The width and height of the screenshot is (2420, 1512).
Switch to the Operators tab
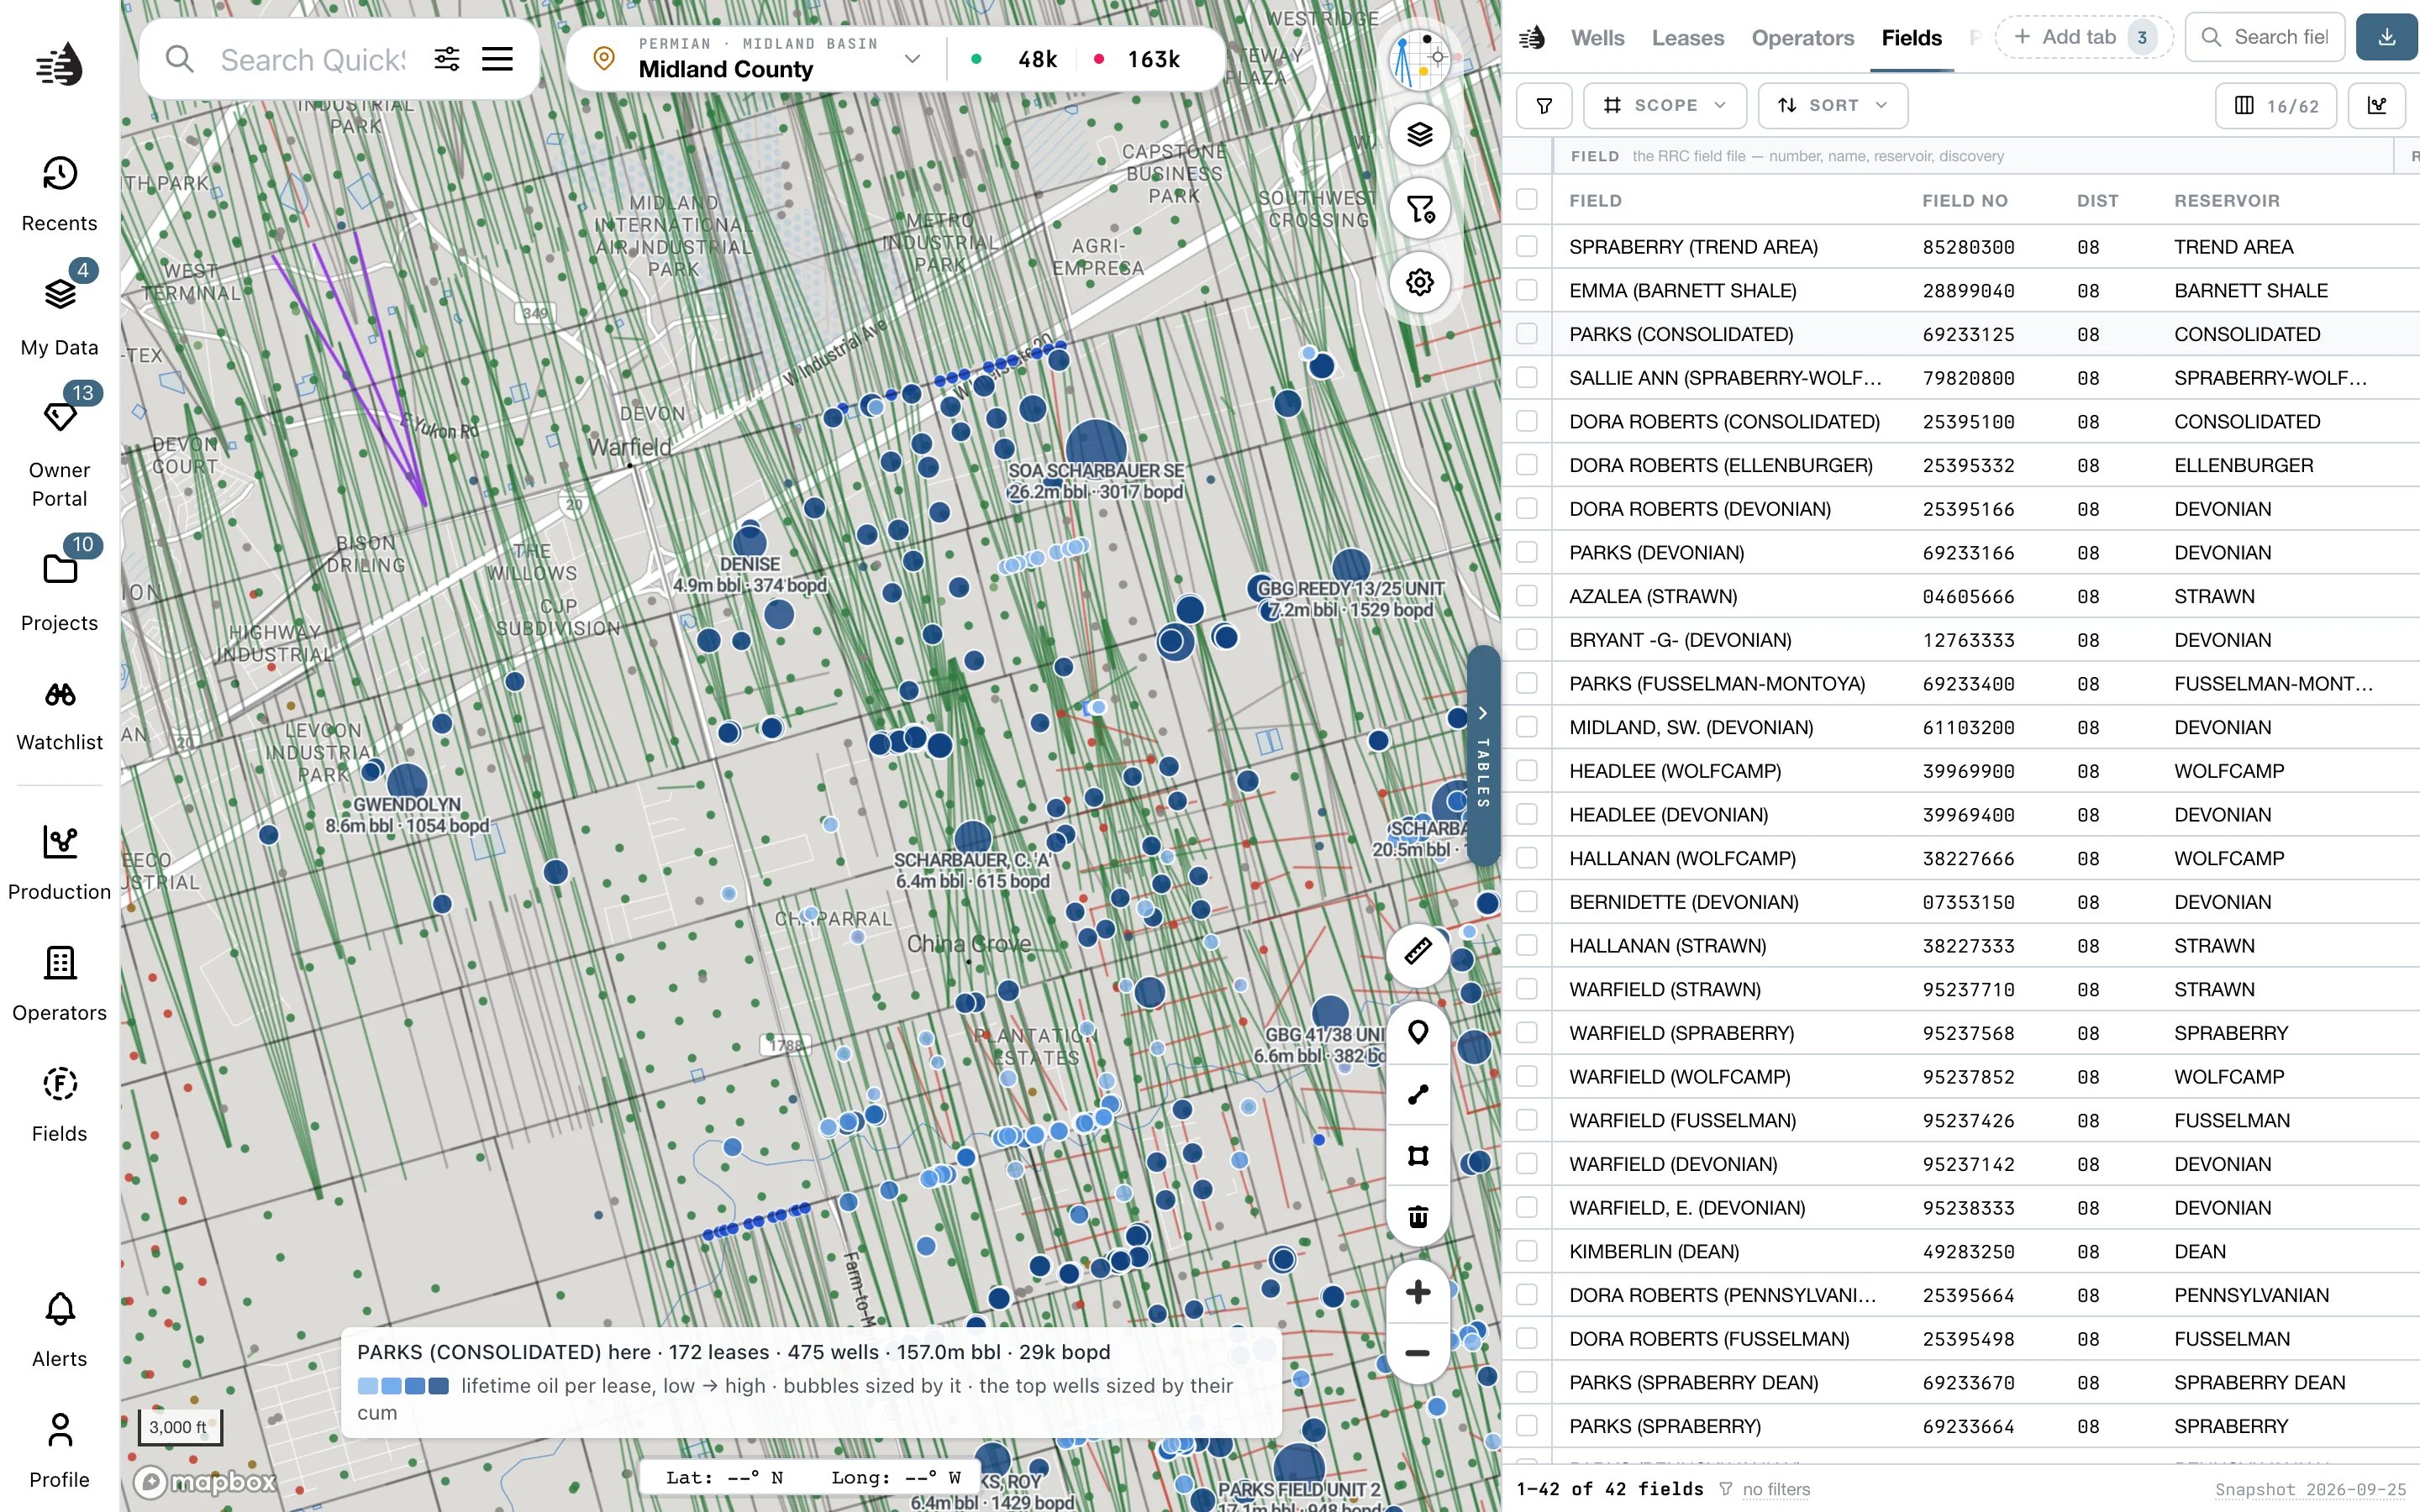1802,38
